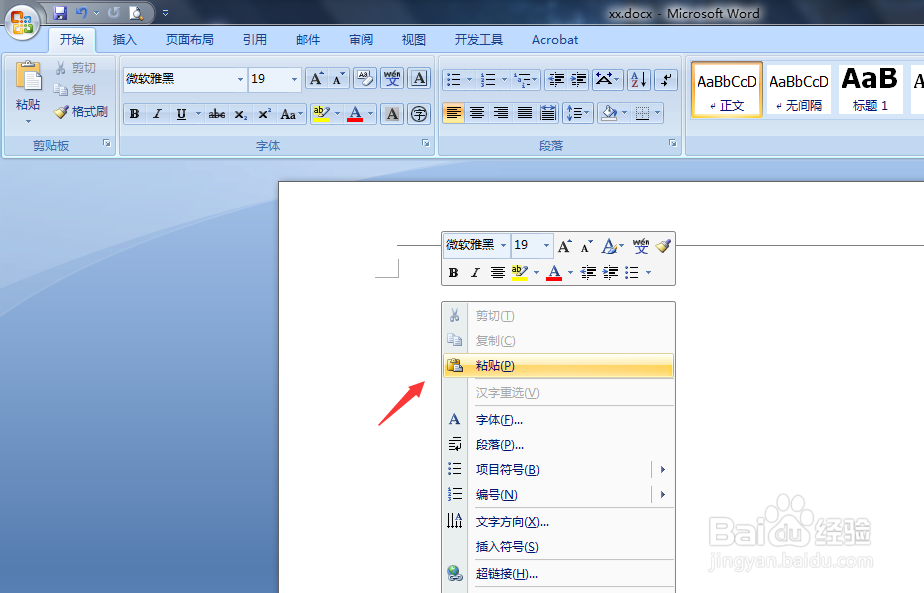Click the Sort A-Z icon
The image size is (924, 593).
tap(639, 79)
